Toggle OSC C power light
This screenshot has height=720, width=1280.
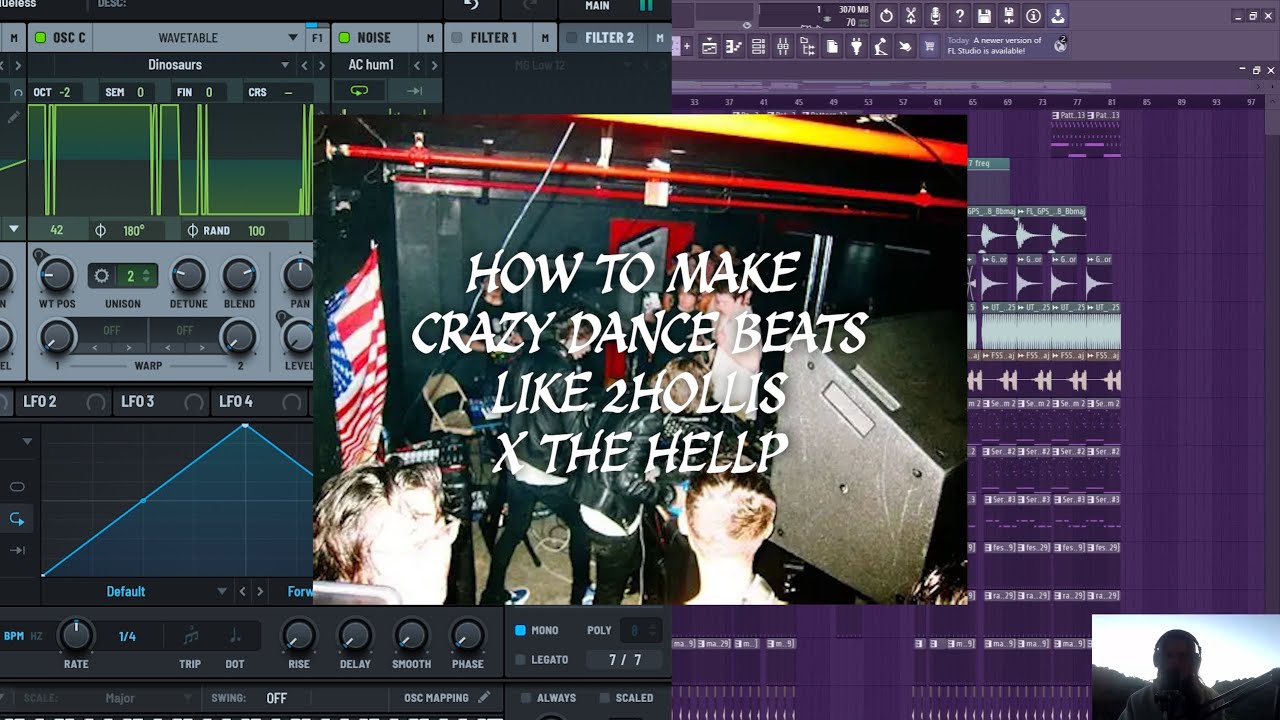coord(41,38)
